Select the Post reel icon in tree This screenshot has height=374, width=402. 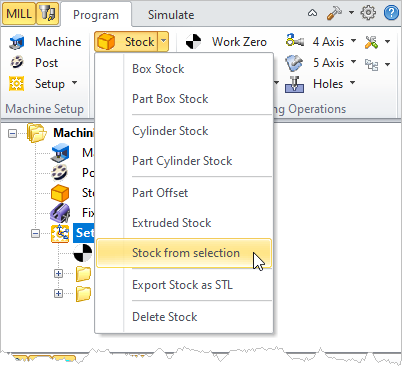pyautogui.click(x=60, y=173)
